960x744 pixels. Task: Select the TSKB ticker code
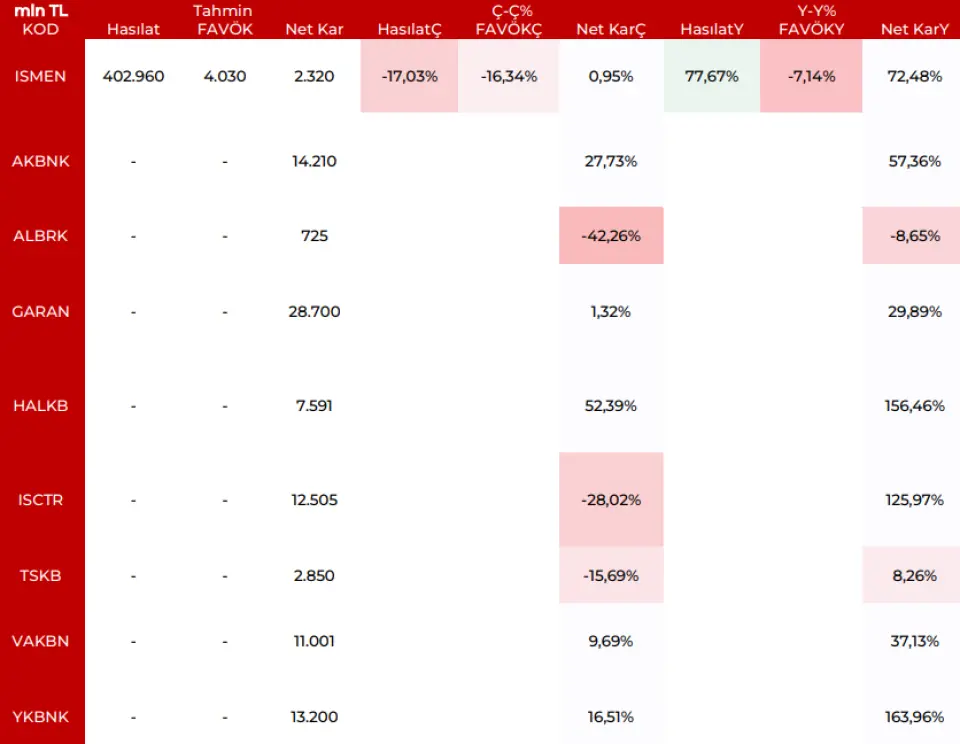pos(41,576)
